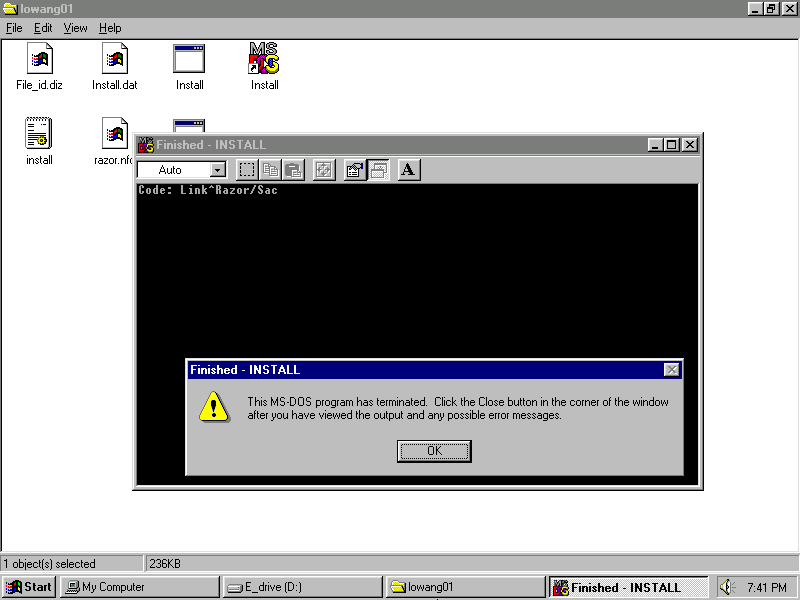Click the Font 'A' toolbar icon
The image size is (800, 600).
click(408, 170)
